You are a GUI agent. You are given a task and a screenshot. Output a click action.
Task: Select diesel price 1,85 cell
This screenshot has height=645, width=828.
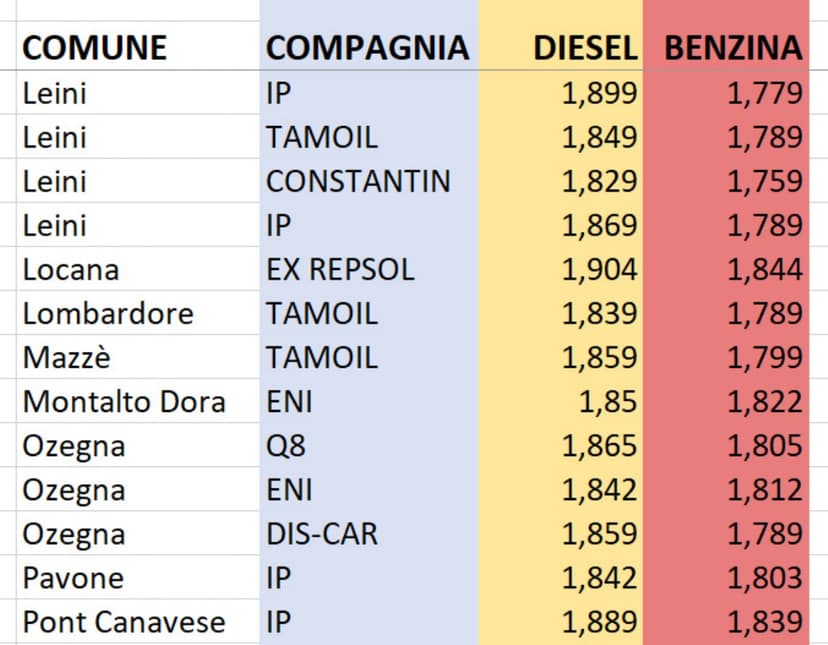tap(606, 402)
